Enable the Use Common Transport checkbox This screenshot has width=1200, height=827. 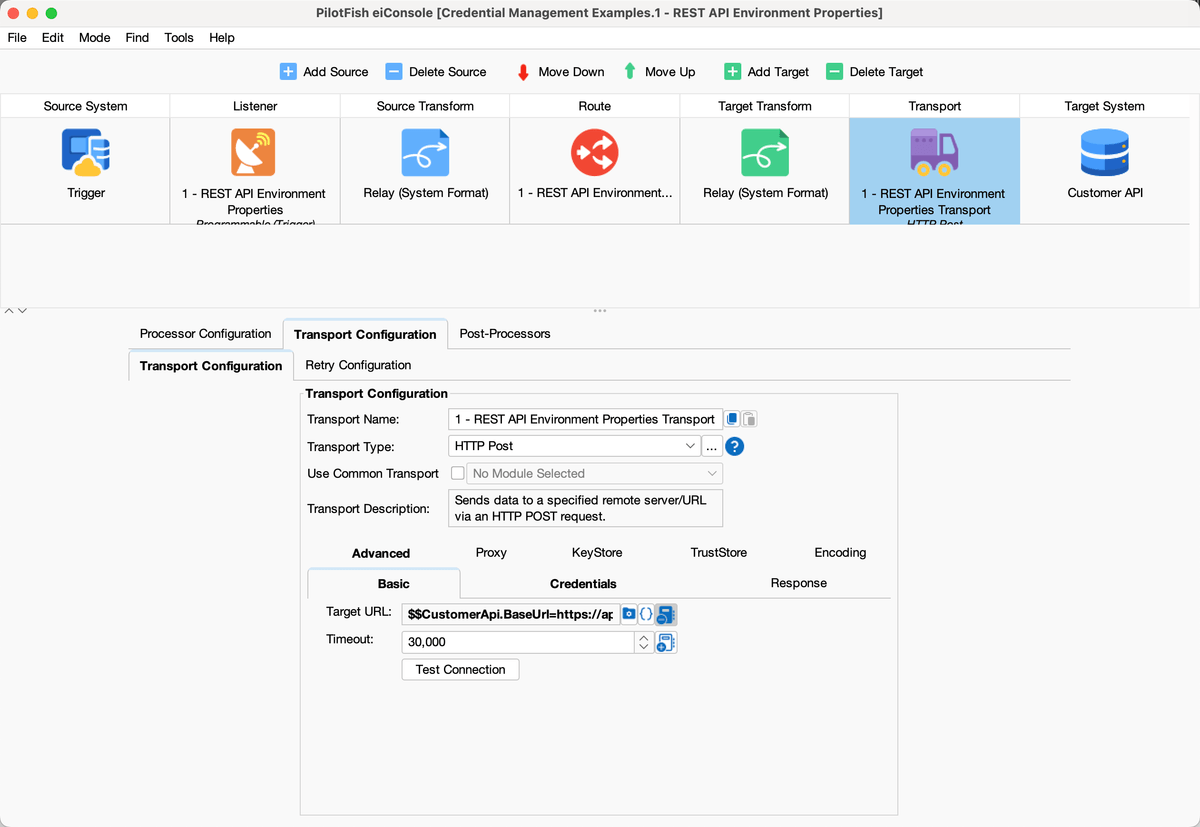458,473
